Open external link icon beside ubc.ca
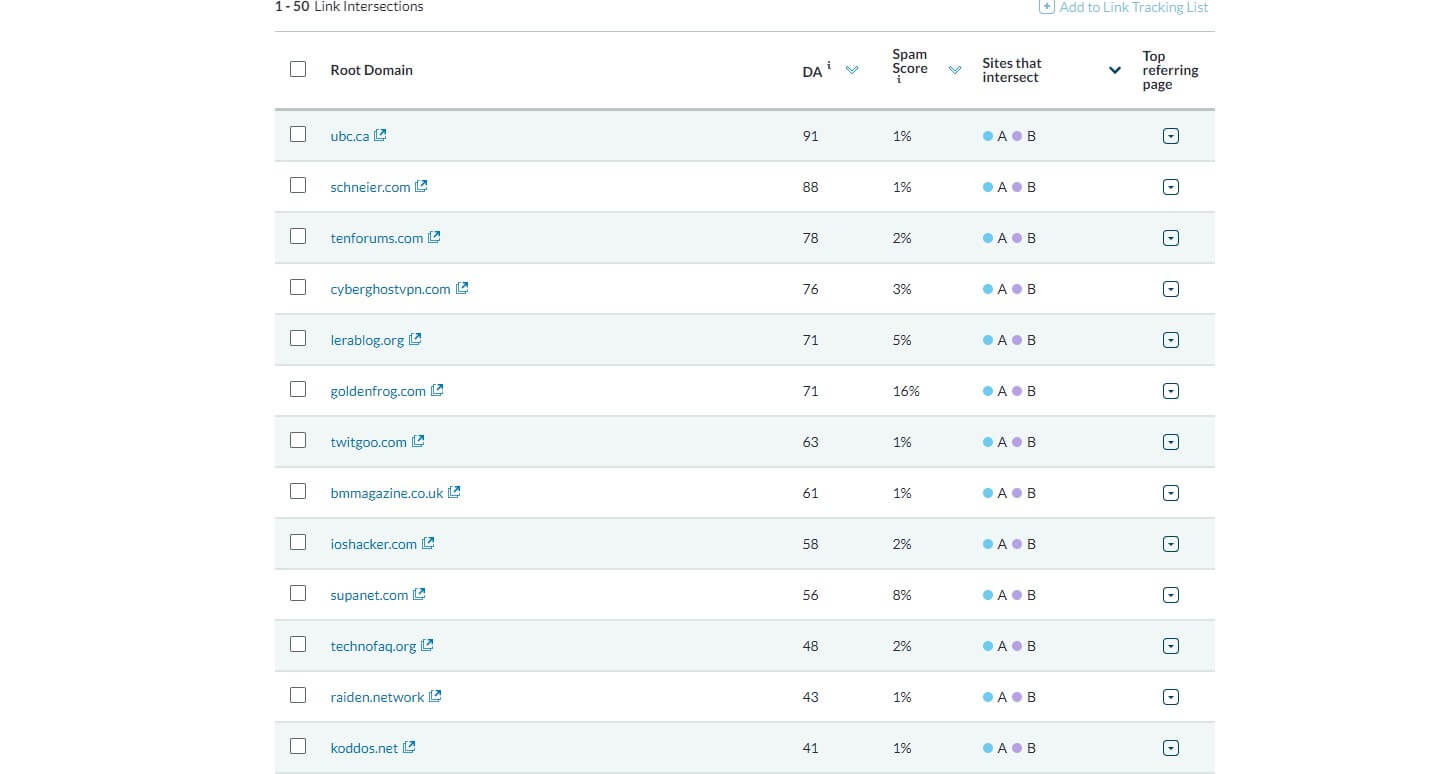 [380, 135]
